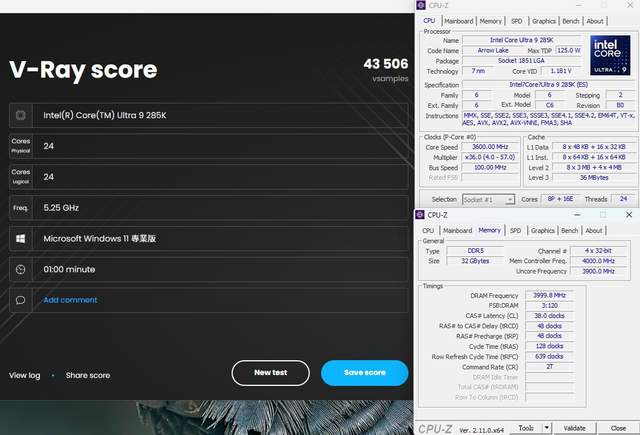This screenshot has height=435, width=640.
Task: Click the CPU-Z icon in upper title bar
Action: (421, 5)
